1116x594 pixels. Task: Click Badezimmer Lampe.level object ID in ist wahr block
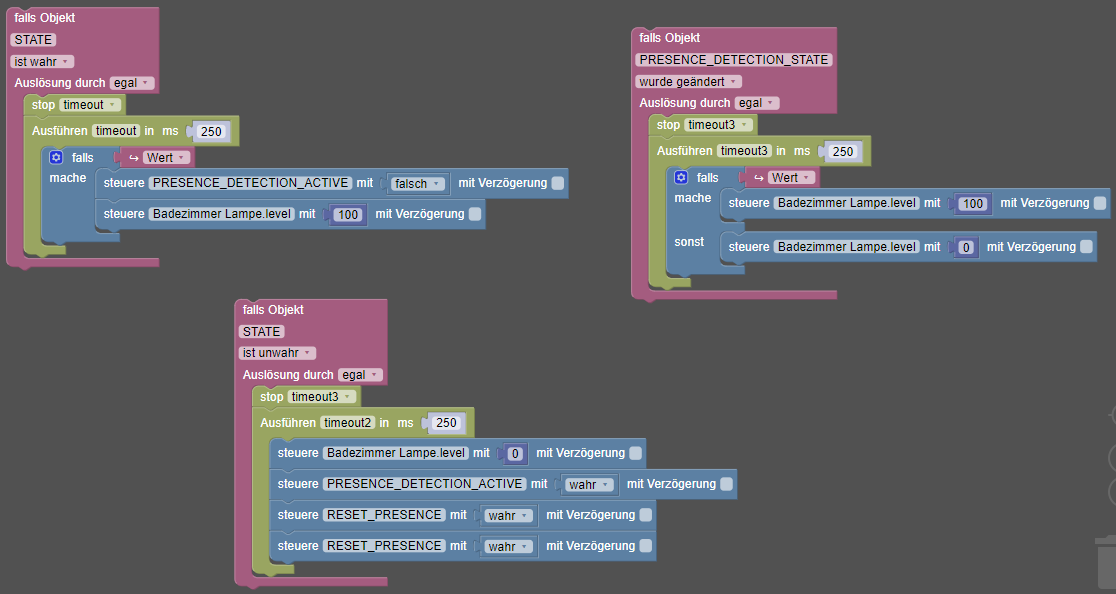[x=222, y=214]
